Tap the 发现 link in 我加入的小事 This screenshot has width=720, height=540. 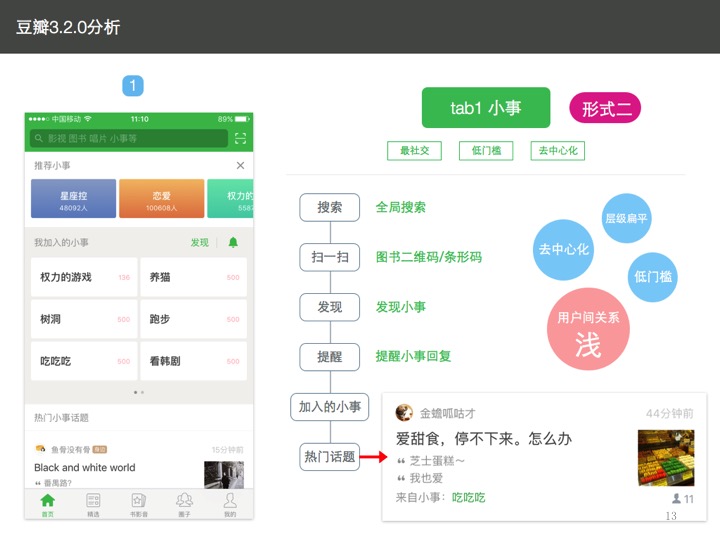200,242
